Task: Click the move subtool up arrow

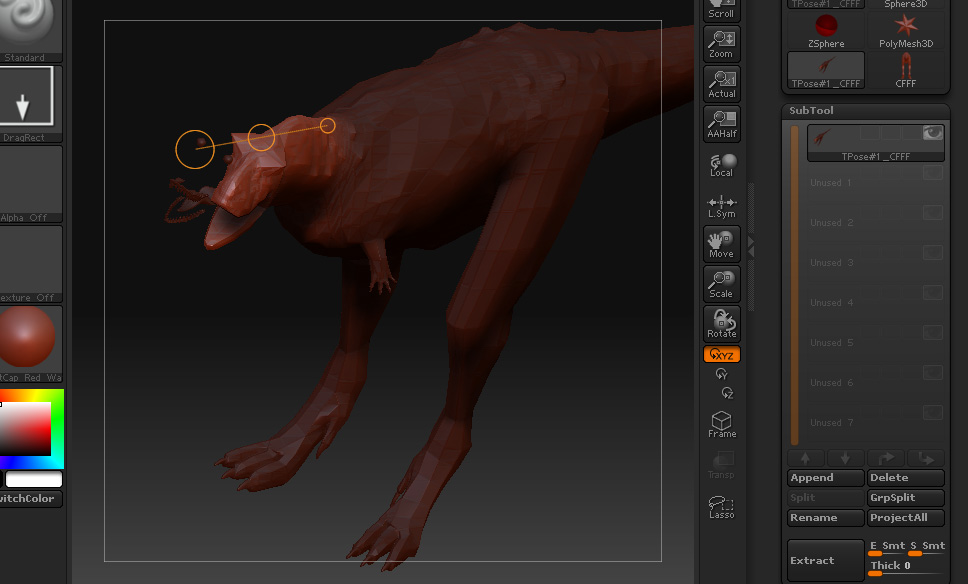Action: (x=885, y=458)
